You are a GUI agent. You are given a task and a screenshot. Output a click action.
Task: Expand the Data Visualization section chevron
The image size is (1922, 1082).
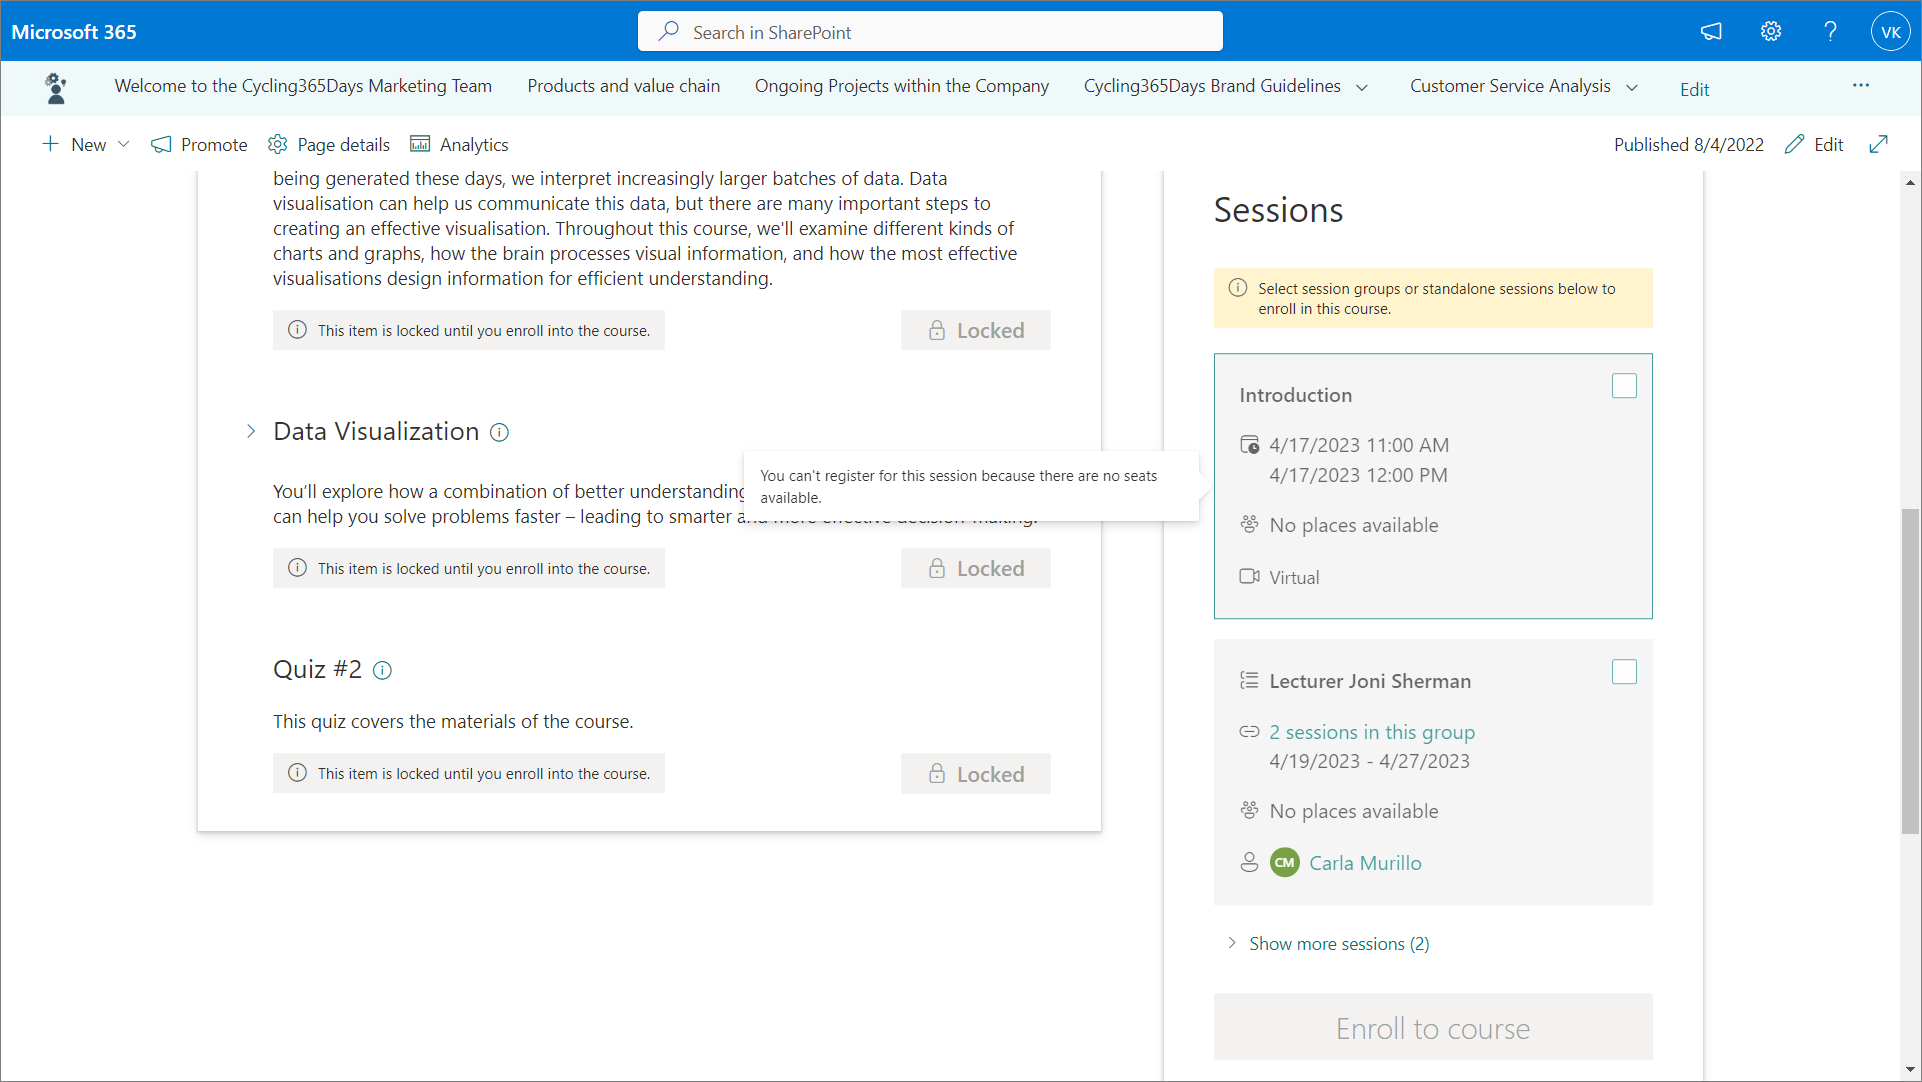click(x=251, y=431)
